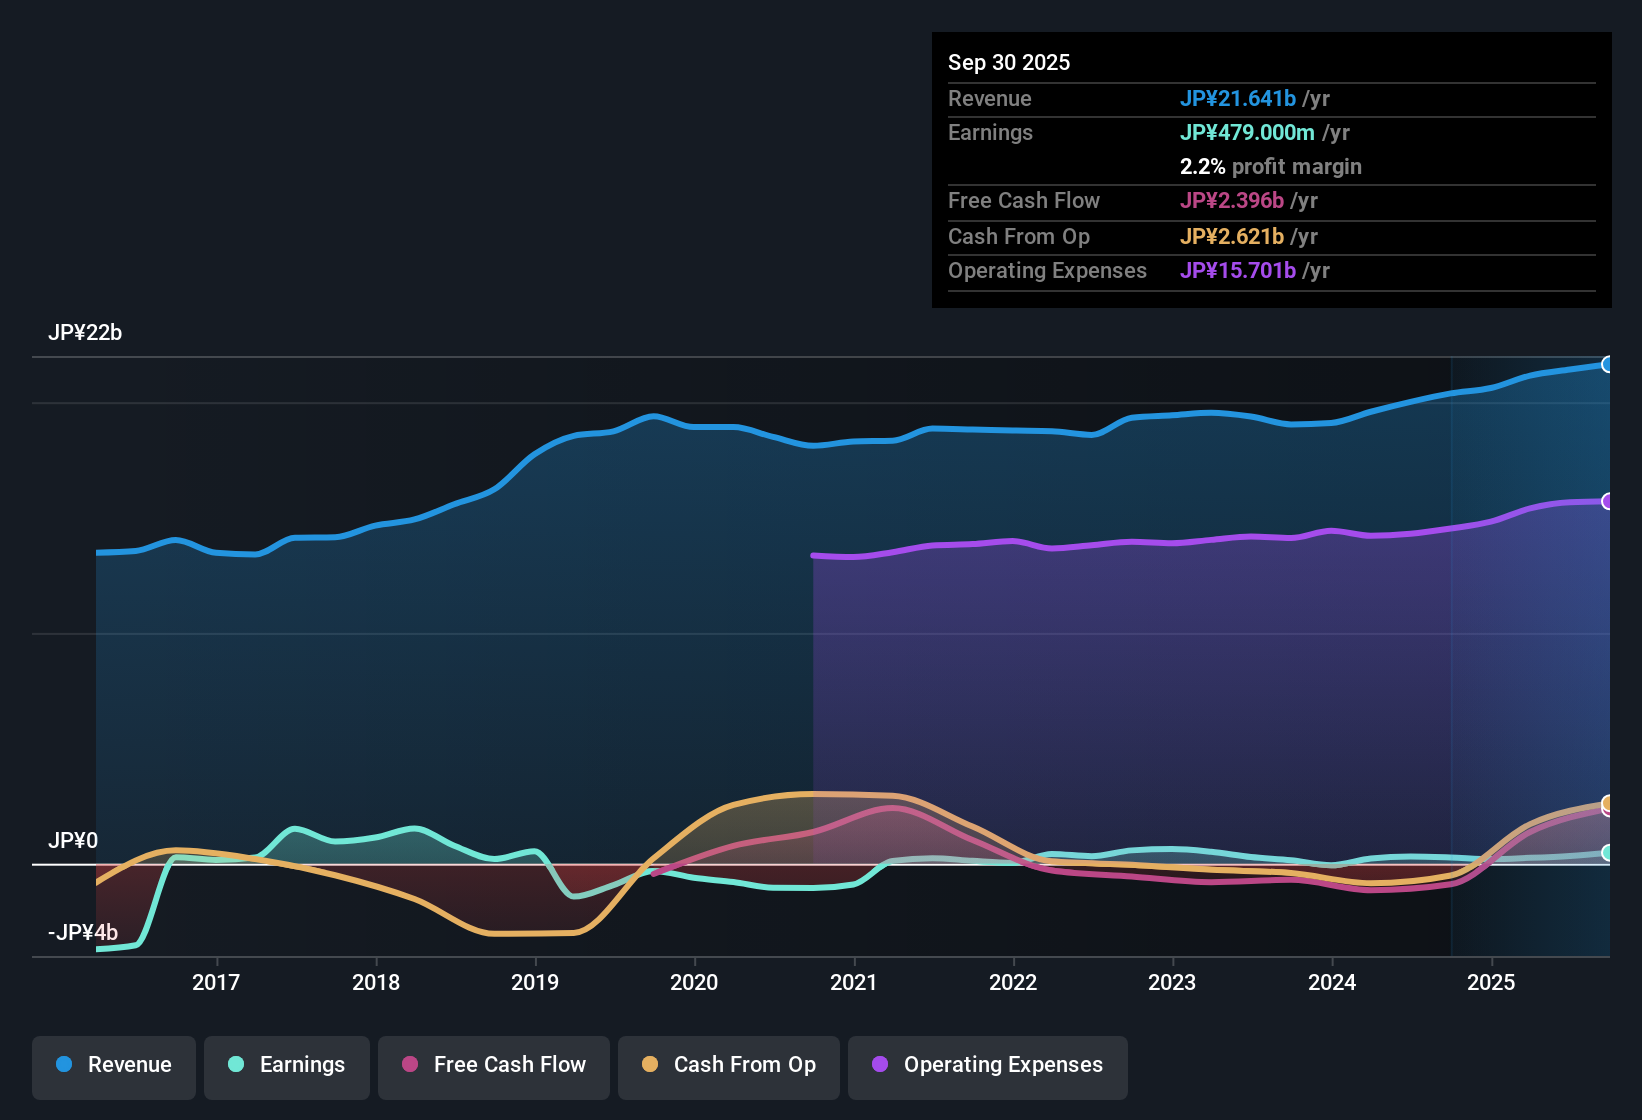Click the Sep 30 2025 tooltip header
Image resolution: width=1642 pixels, height=1120 pixels.
(x=1009, y=62)
